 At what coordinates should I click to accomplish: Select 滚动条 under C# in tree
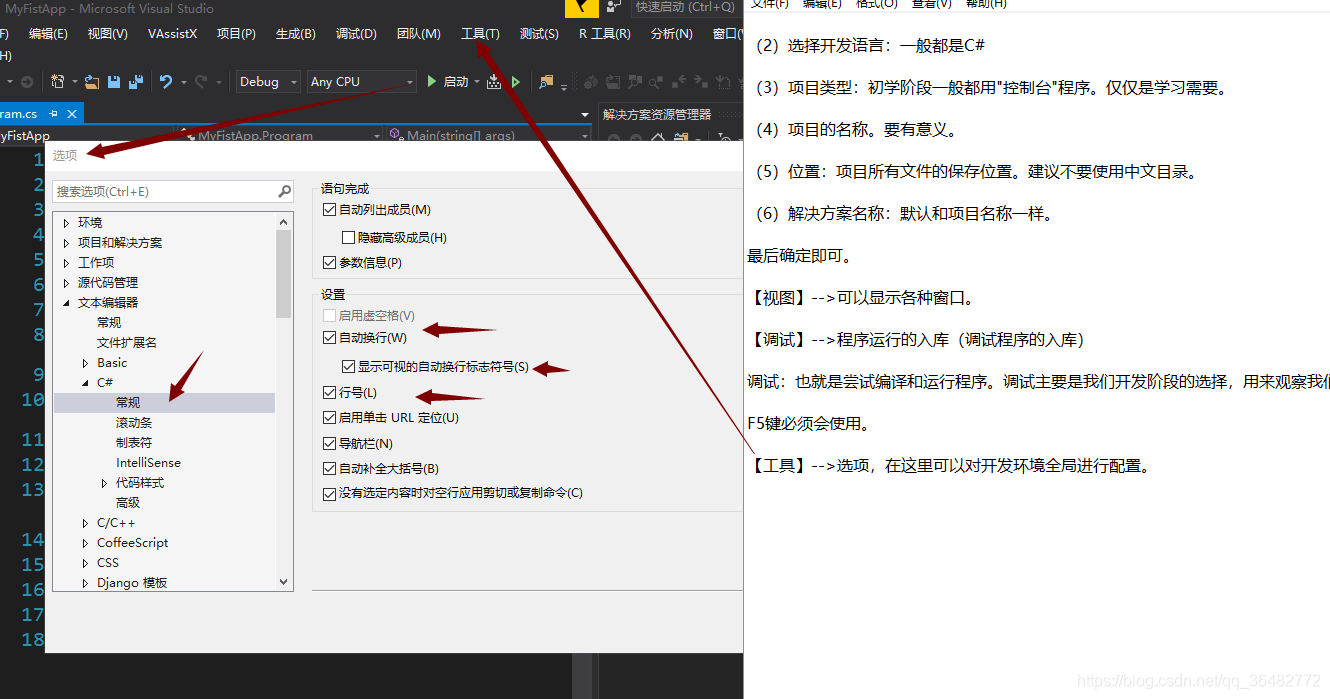click(x=134, y=423)
